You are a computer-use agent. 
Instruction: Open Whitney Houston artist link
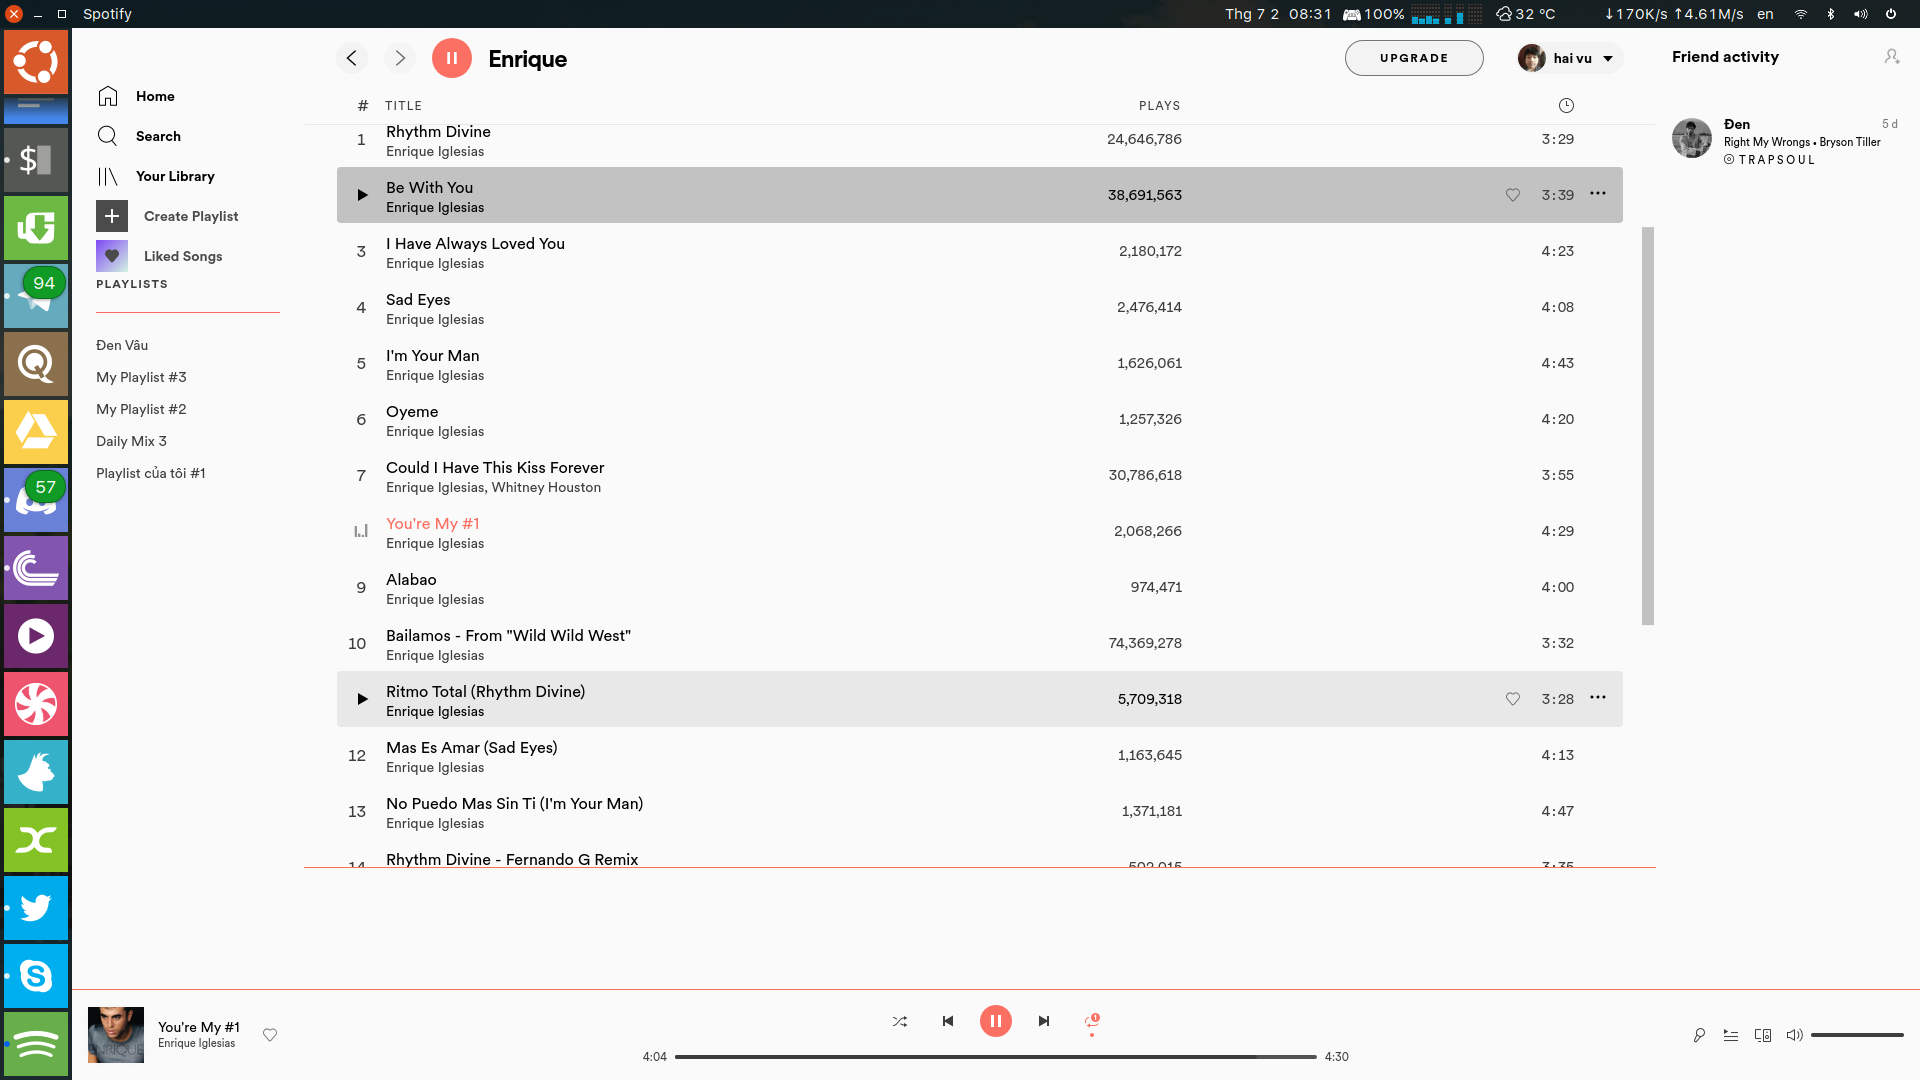pos(546,488)
